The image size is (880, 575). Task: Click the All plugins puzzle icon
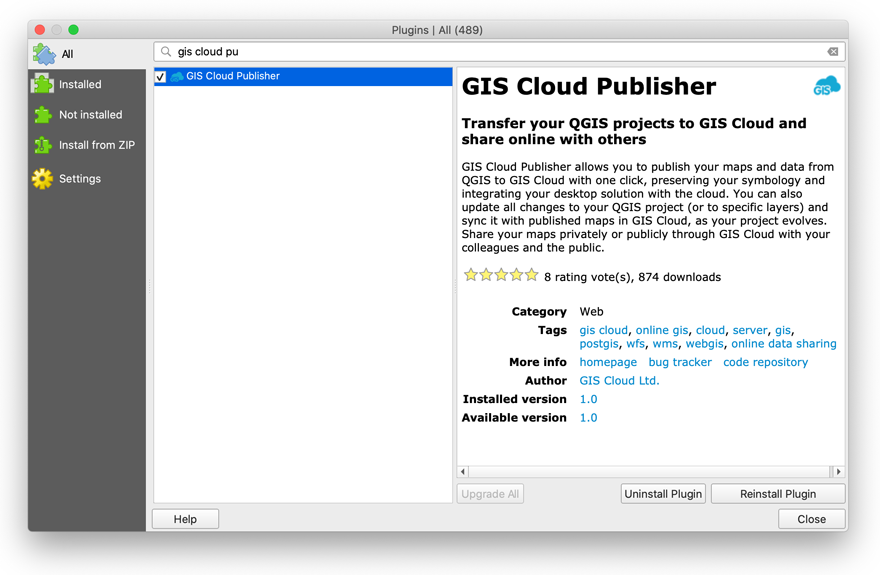[x=44, y=54]
